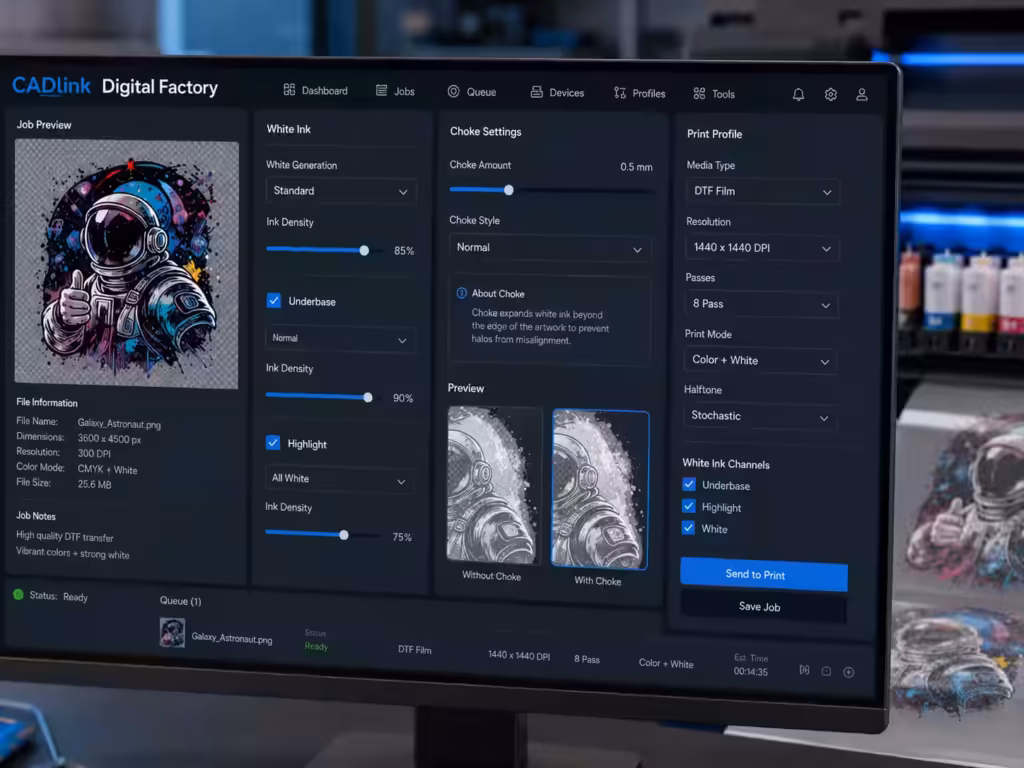The width and height of the screenshot is (1024, 768).
Task: Open the Halftone Stochastic dropdown
Action: point(760,416)
